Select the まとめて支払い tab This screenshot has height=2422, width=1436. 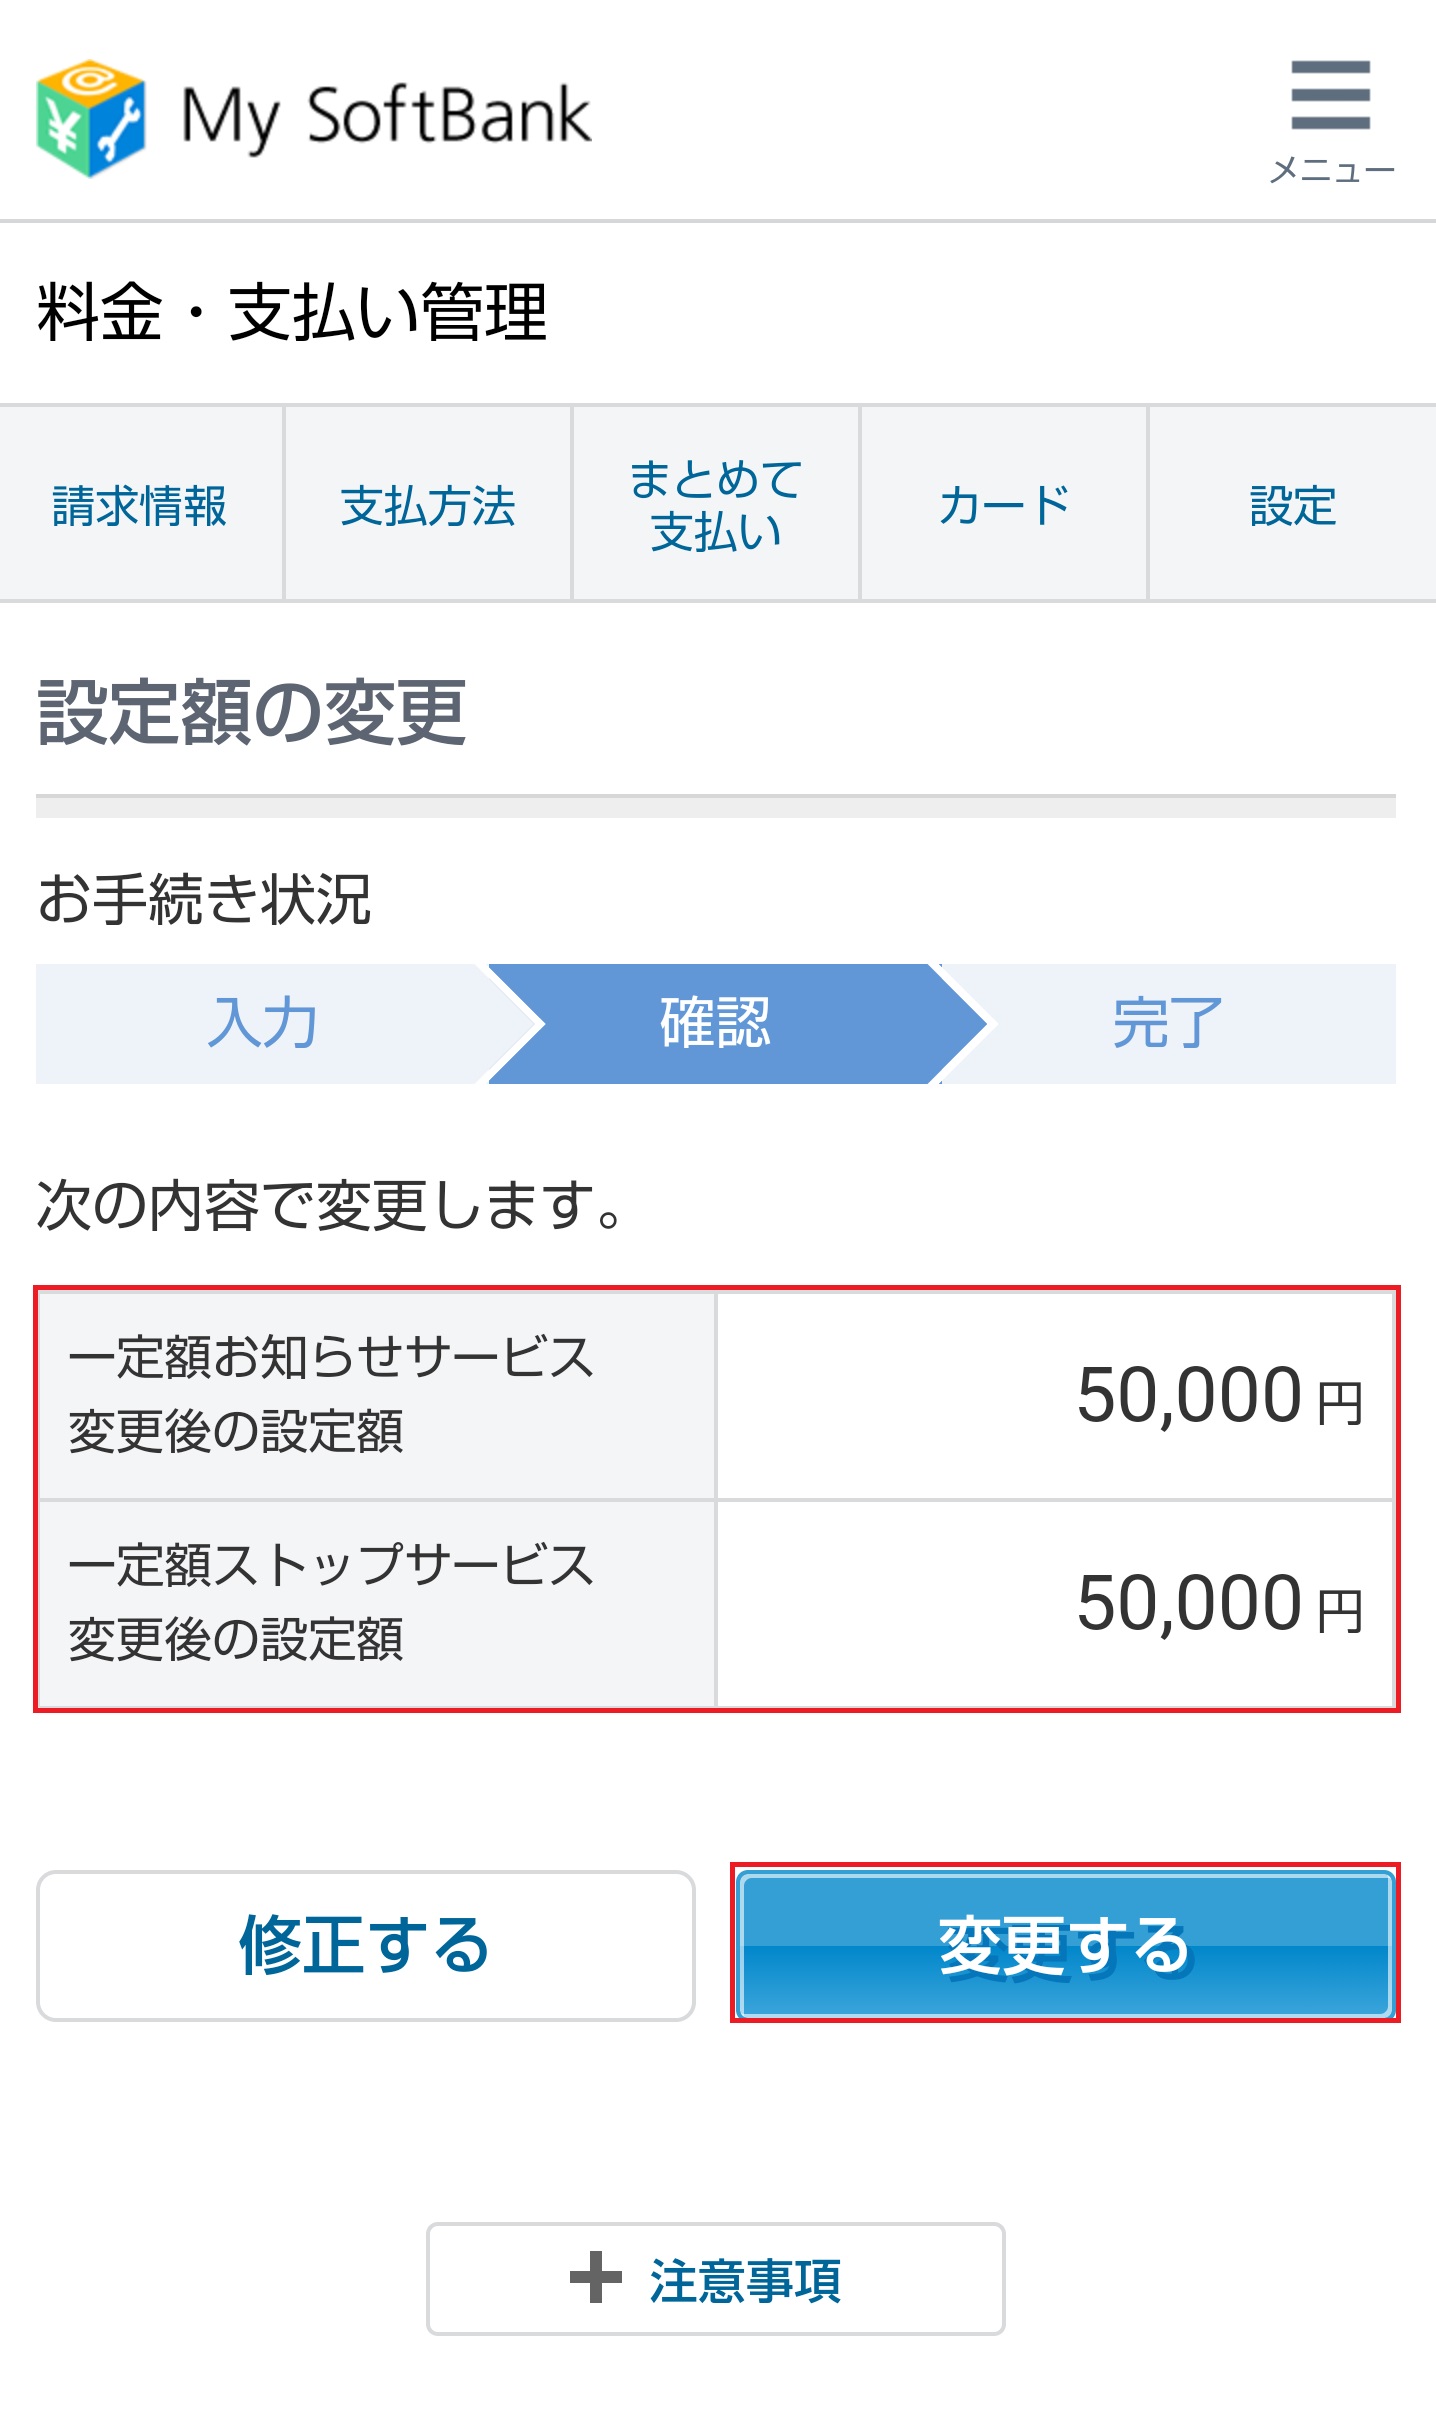[716, 504]
